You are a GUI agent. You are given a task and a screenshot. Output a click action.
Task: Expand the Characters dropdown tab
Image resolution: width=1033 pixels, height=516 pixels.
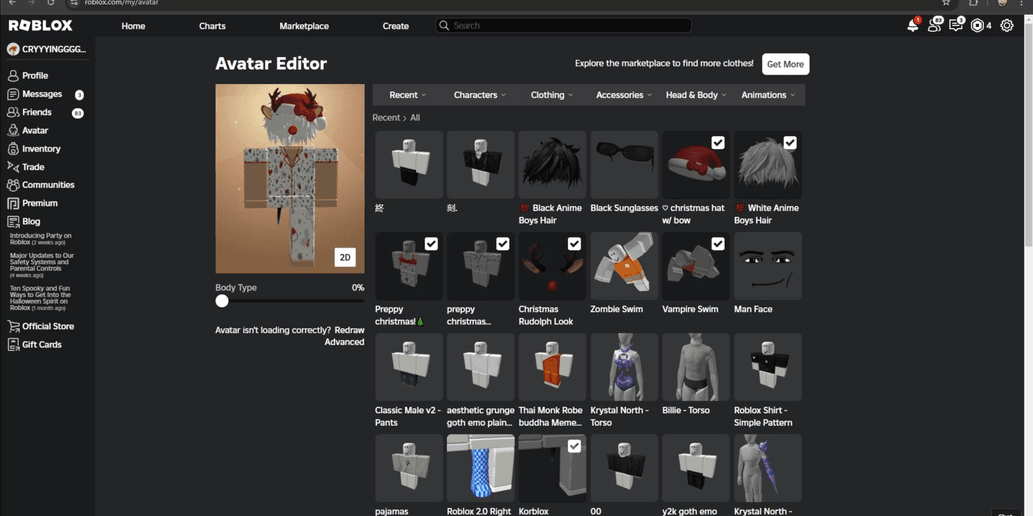click(x=480, y=95)
